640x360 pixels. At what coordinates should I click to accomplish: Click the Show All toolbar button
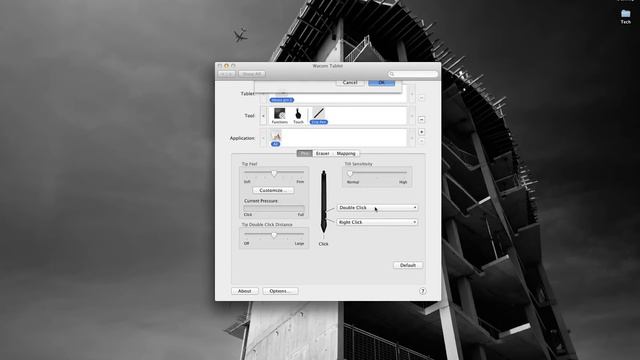click(252, 74)
